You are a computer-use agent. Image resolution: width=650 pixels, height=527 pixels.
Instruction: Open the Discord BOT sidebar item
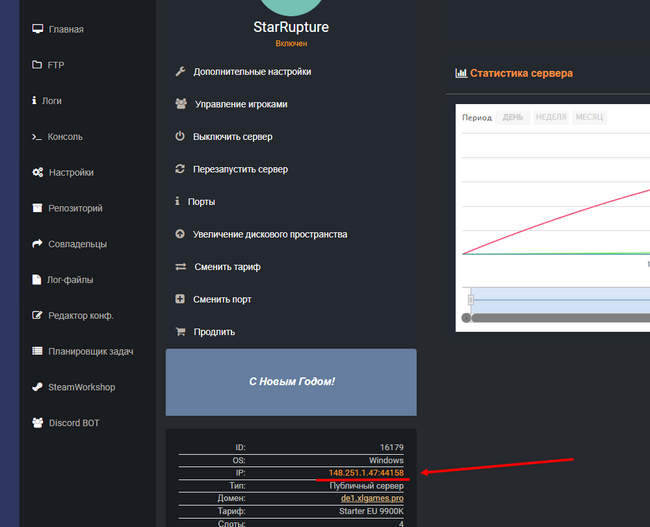74,423
